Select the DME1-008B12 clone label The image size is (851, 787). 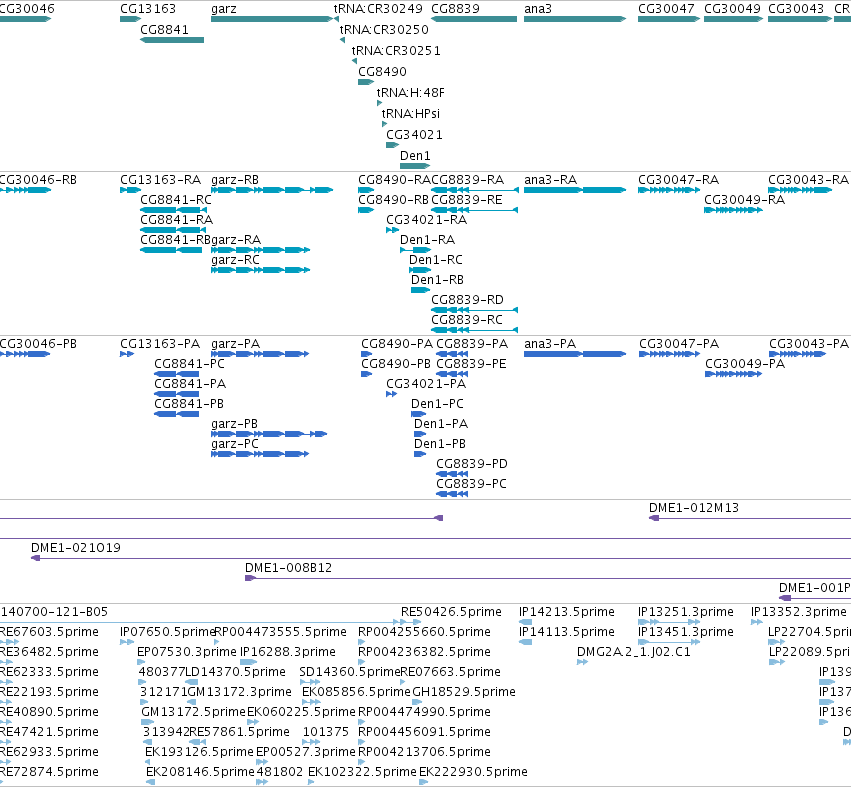tap(289, 568)
